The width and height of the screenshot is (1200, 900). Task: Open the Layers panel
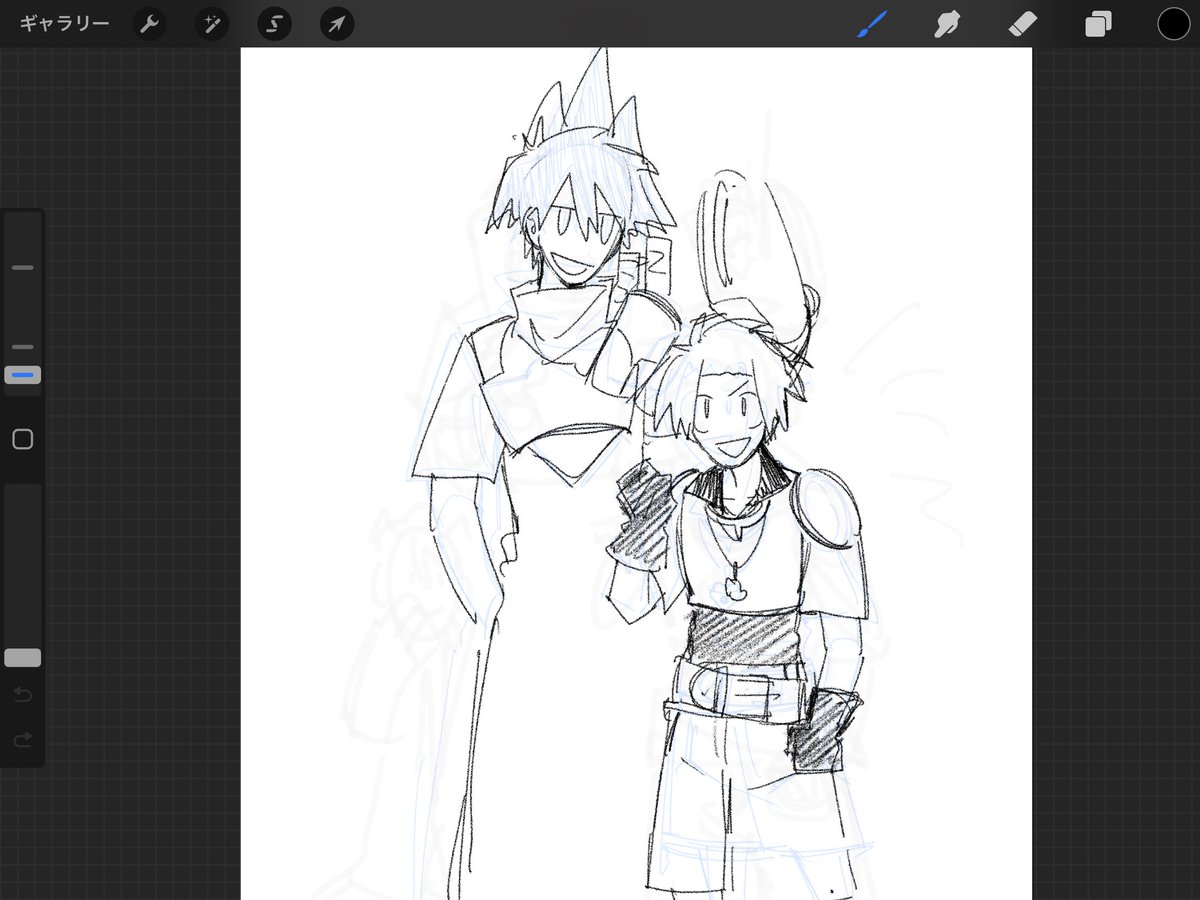(x=1098, y=24)
